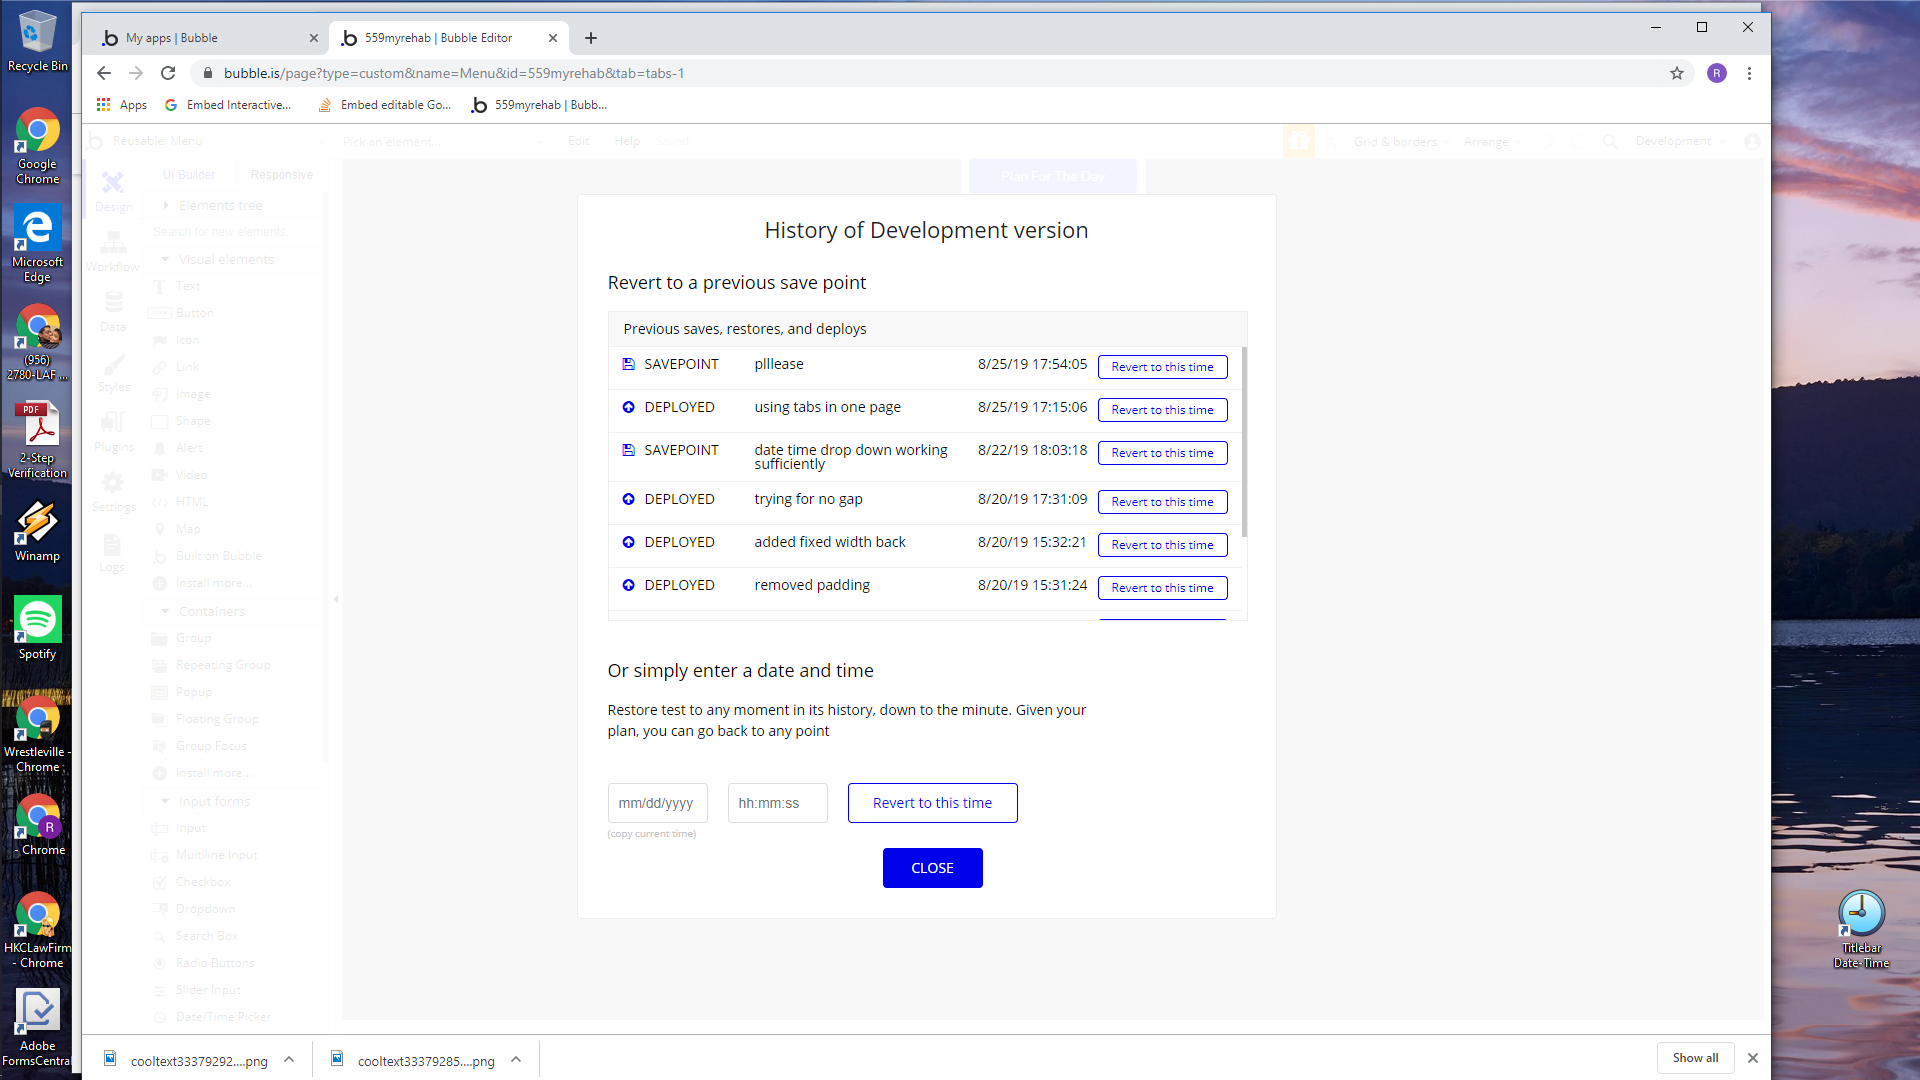The image size is (1920, 1080).
Task: Click the save icon beside SAVEPOINT pllease
Action: pos(628,364)
